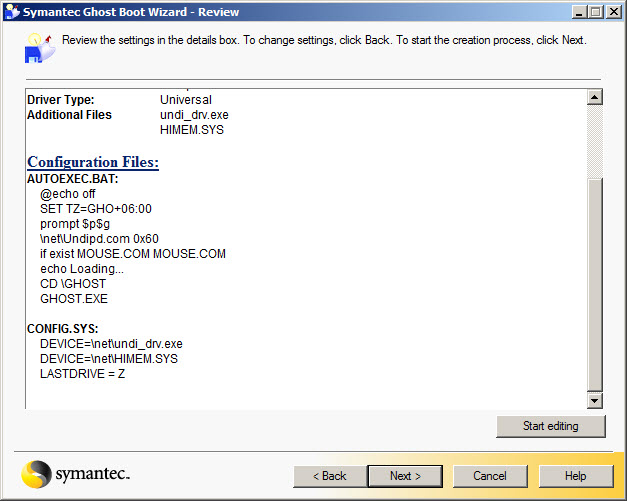The height and width of the screenshot is (501, 627).
Task: Click the Additional Files label
Action: [69, 115]
